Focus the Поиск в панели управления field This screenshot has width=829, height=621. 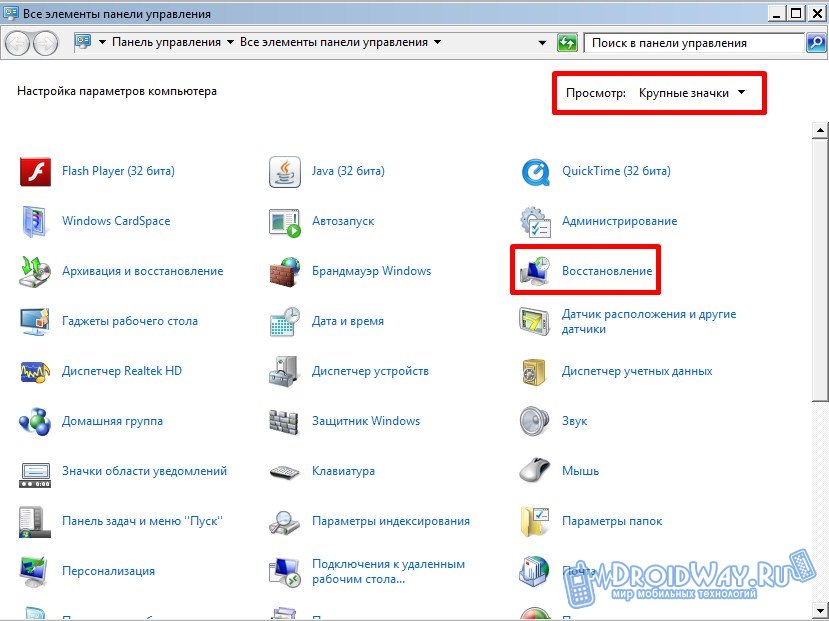(694, 43)
